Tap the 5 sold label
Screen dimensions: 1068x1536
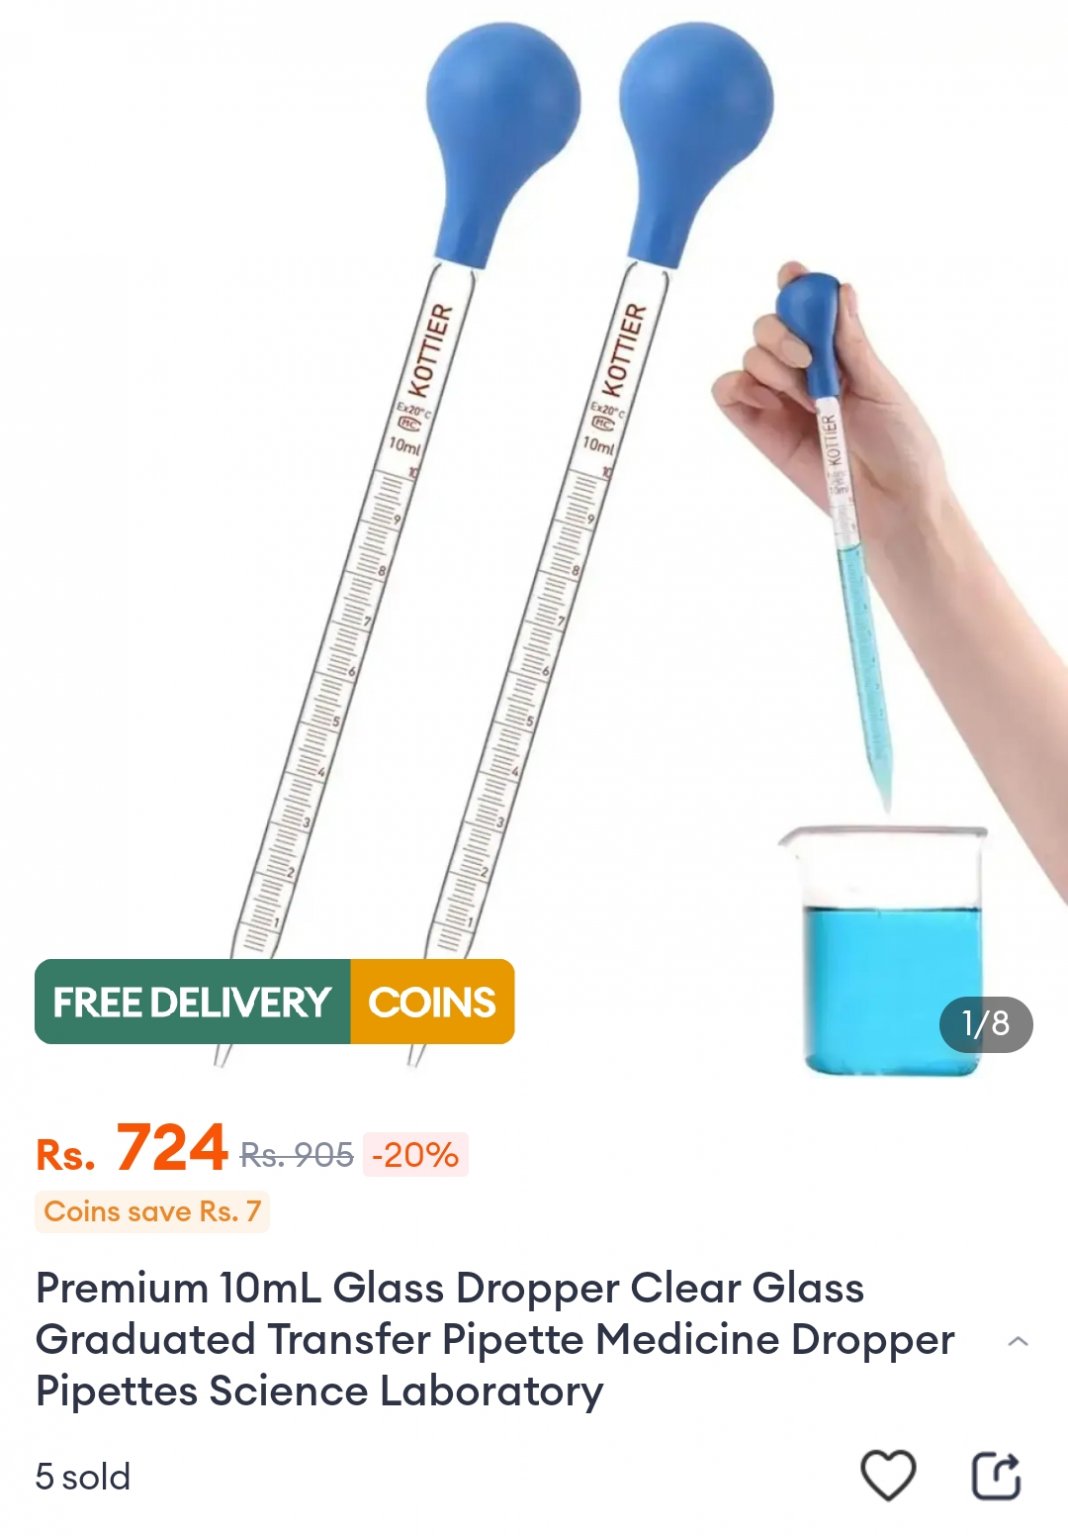83,1477
